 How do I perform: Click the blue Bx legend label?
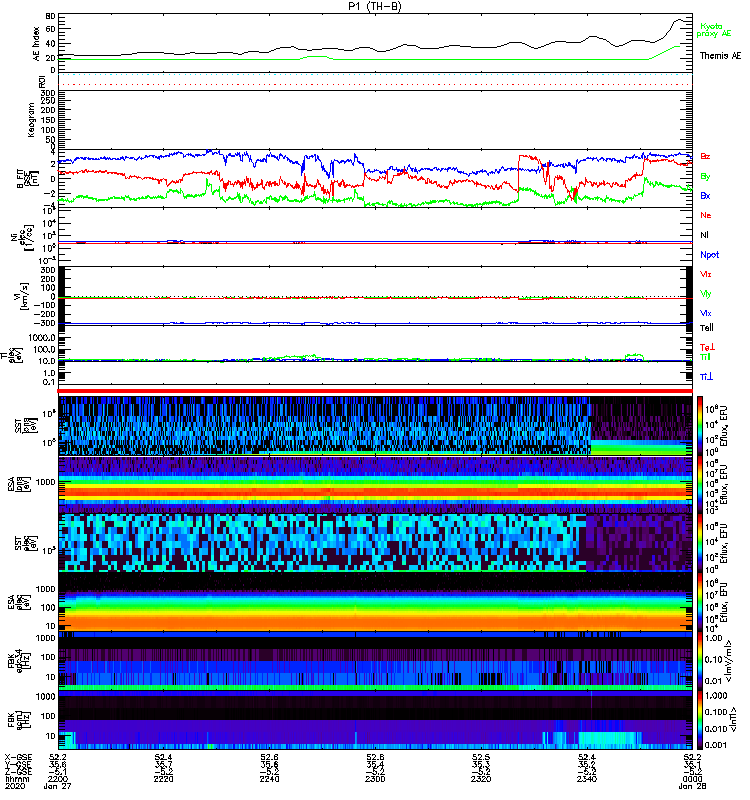705,195
